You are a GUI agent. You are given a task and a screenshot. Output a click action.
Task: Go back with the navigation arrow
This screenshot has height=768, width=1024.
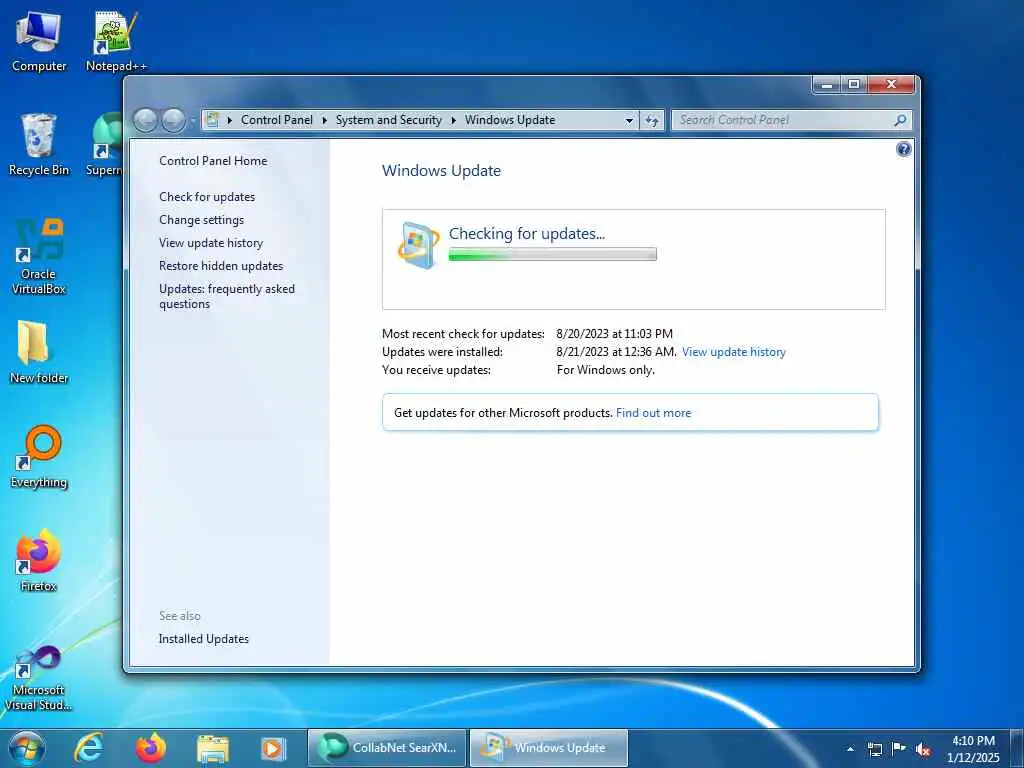[x=146, y=120]
